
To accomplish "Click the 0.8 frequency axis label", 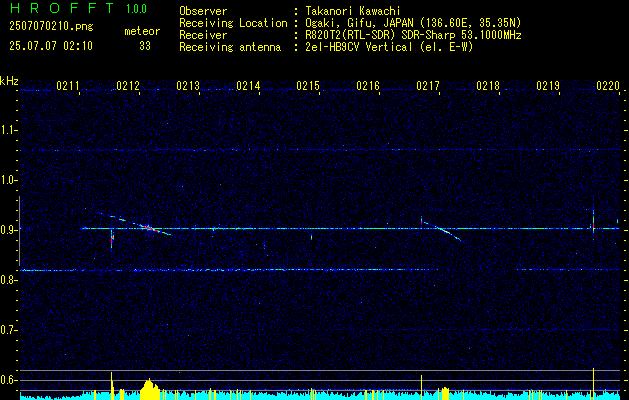I will click(9, 280).
